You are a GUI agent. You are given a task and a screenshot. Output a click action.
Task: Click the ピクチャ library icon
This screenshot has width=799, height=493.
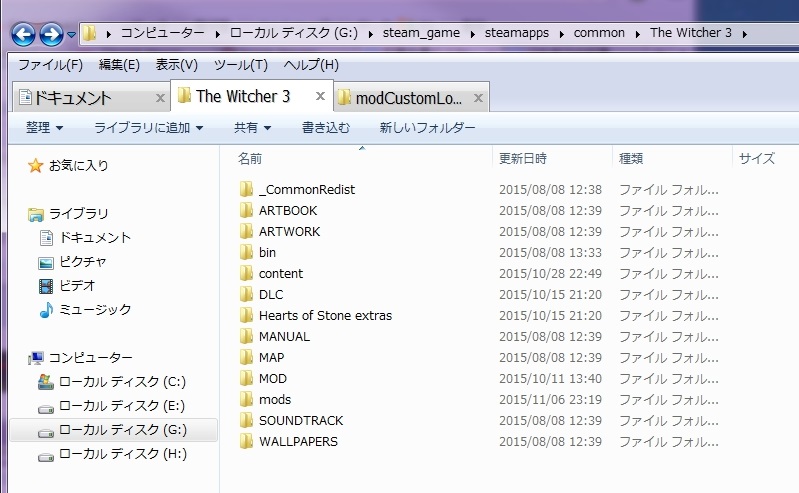pyautogui.click(x=46, y=263)
